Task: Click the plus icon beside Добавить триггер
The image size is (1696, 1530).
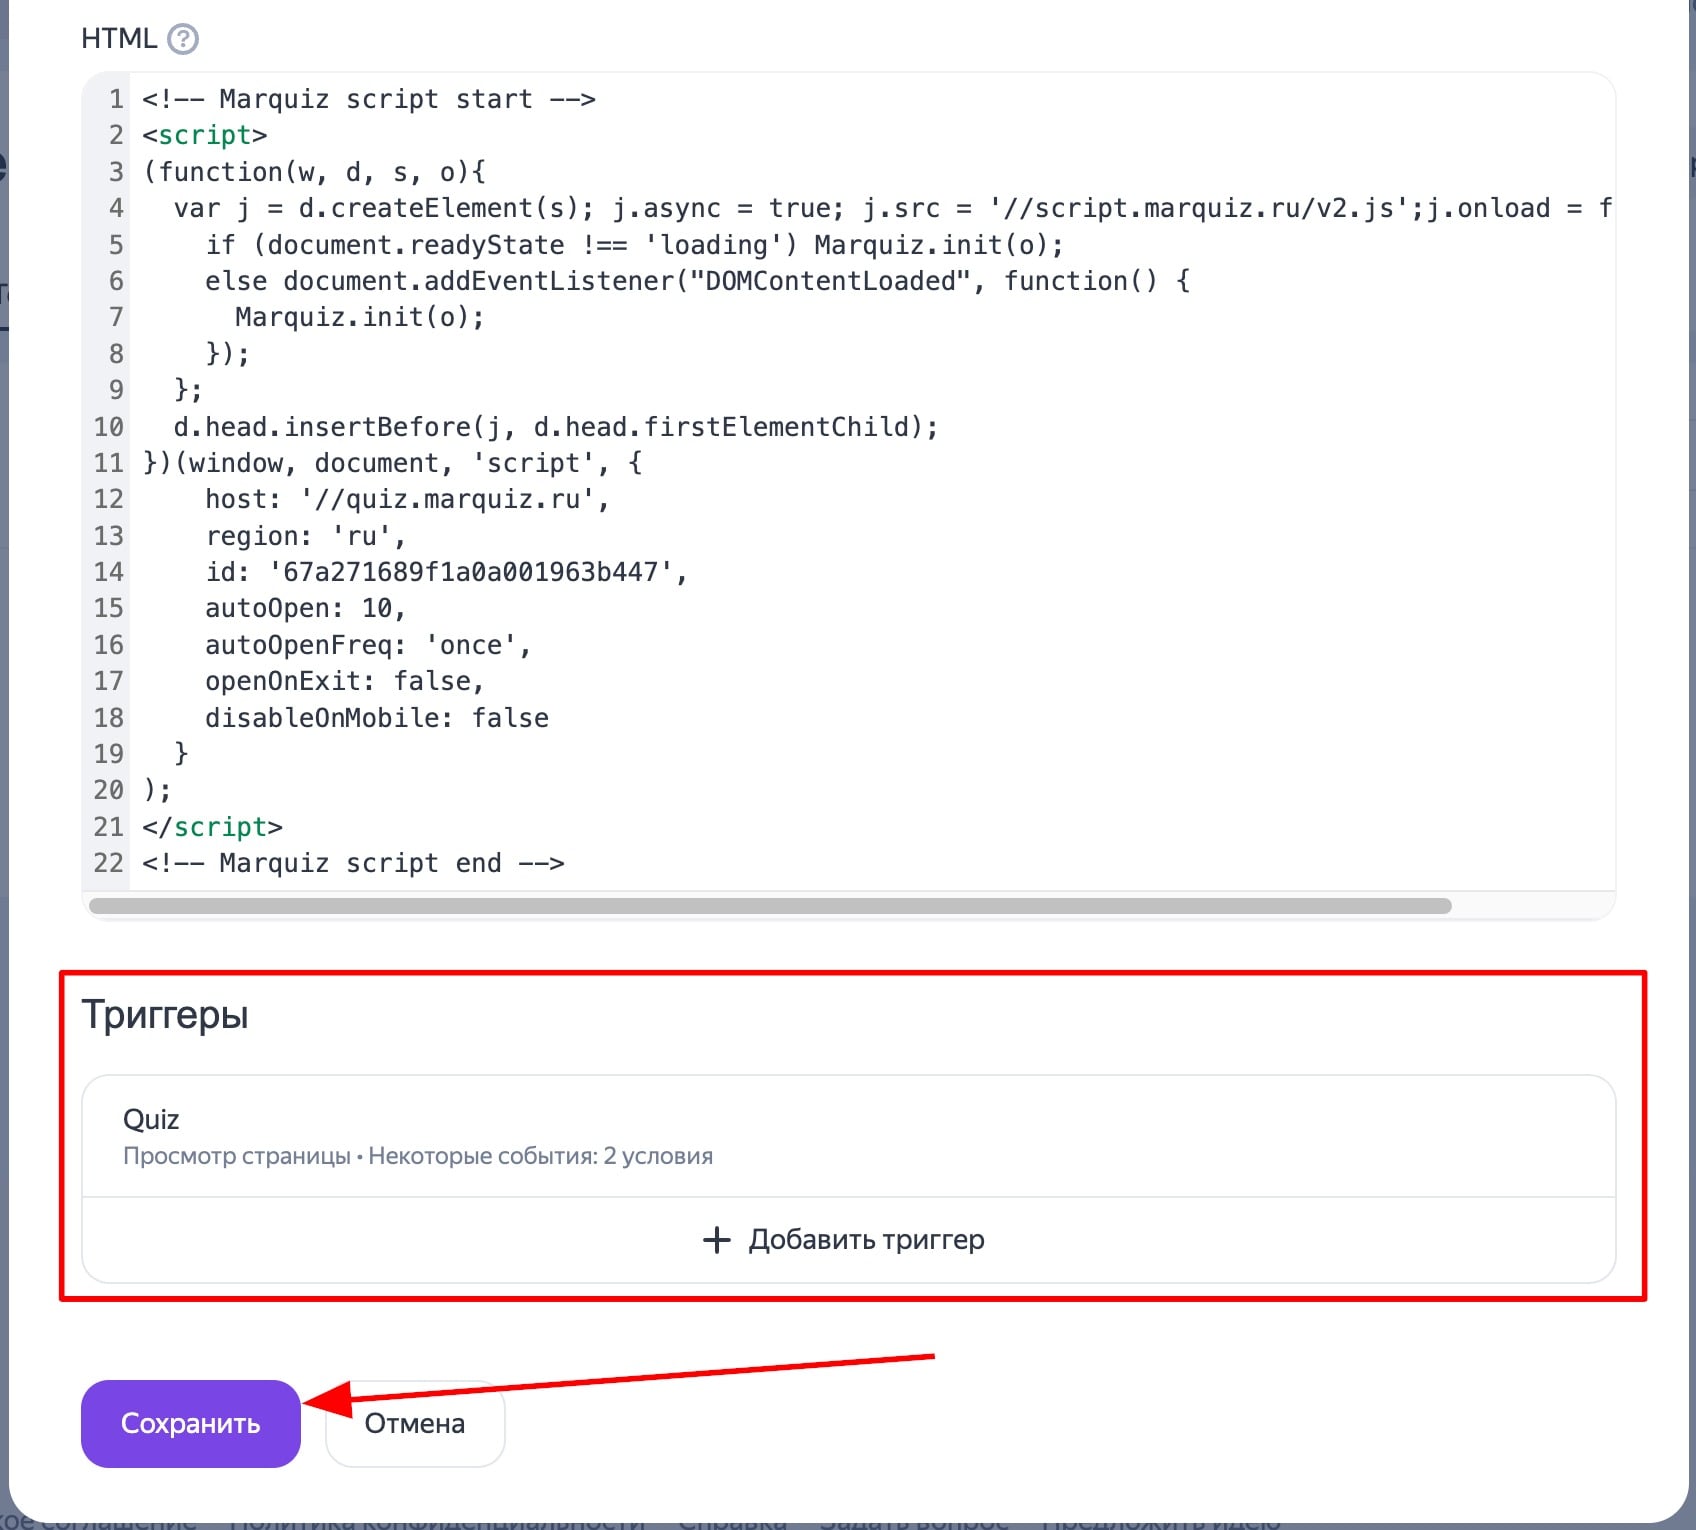Action: click(x=717, y=1240)
